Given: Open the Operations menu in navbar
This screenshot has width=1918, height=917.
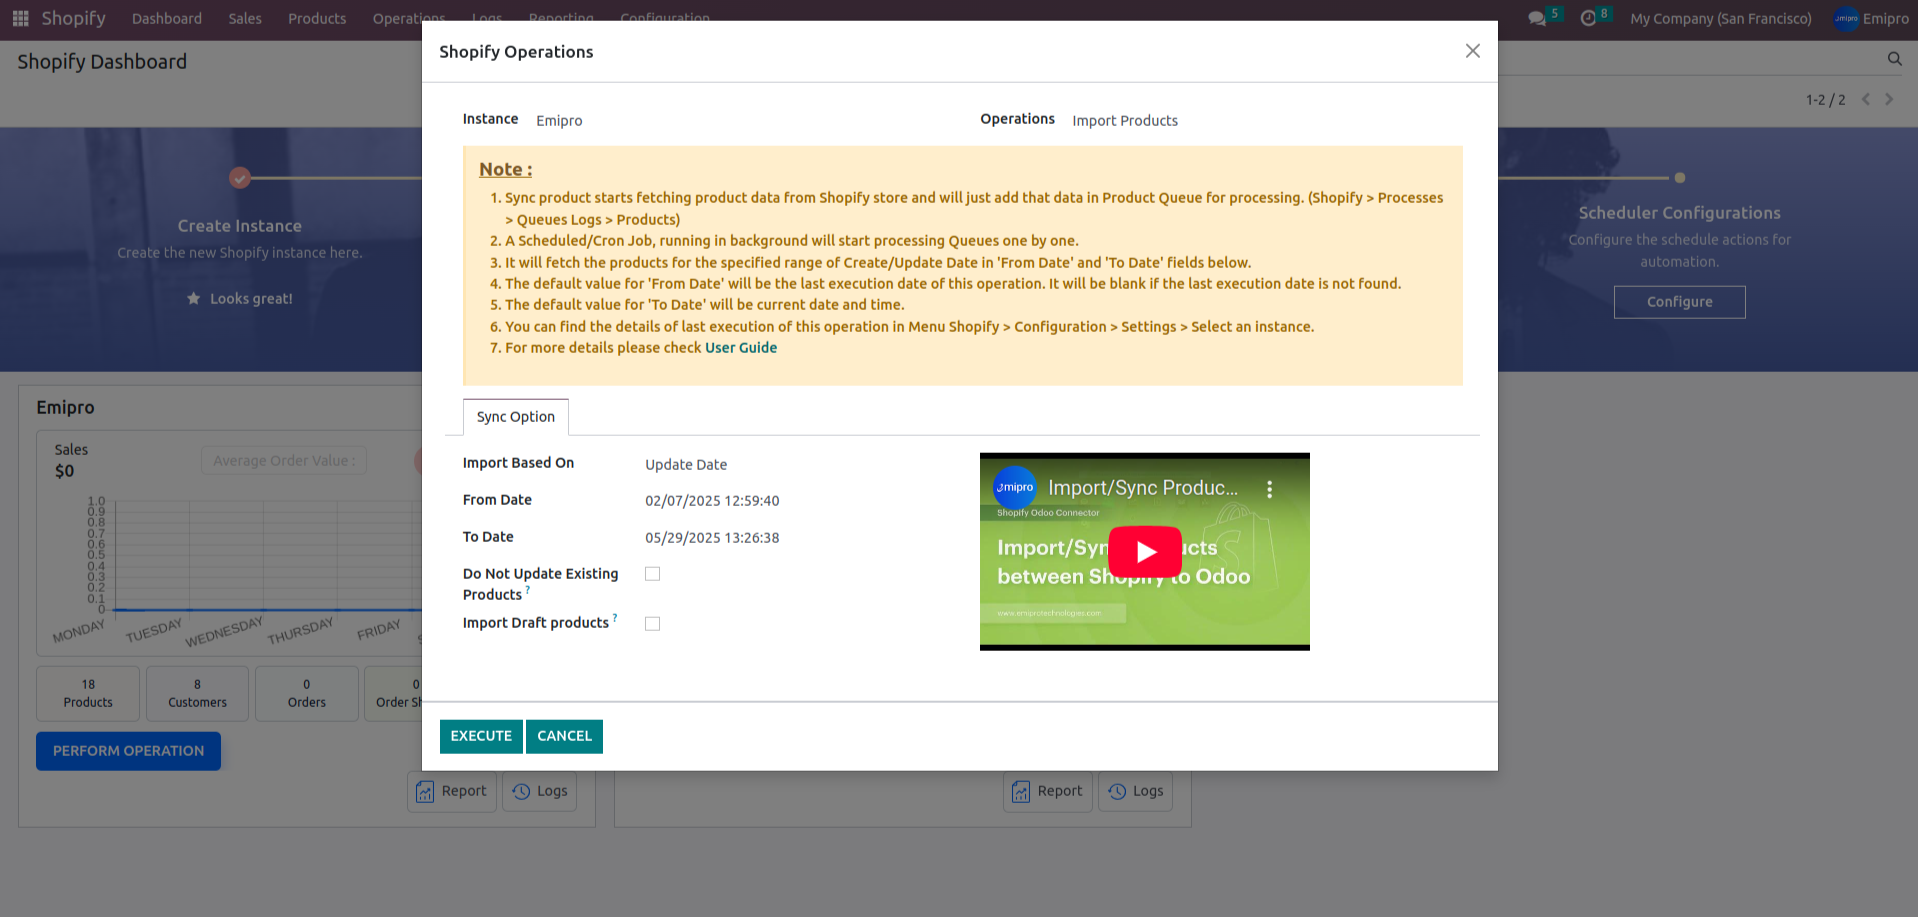Looking at the screenshot, I should pyautogui.click(x=409, y=18).
